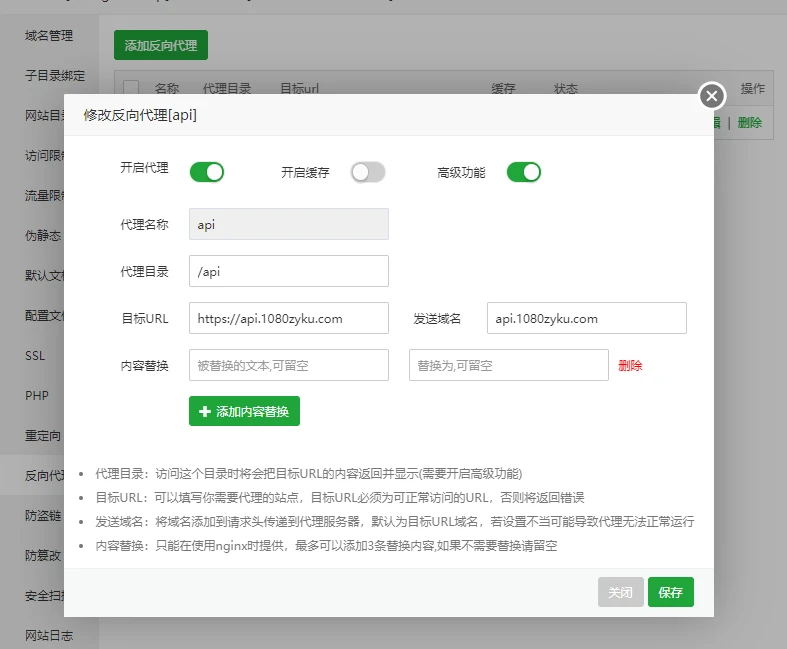Close the modify reverse proxy dialog with X

point(711,96)
